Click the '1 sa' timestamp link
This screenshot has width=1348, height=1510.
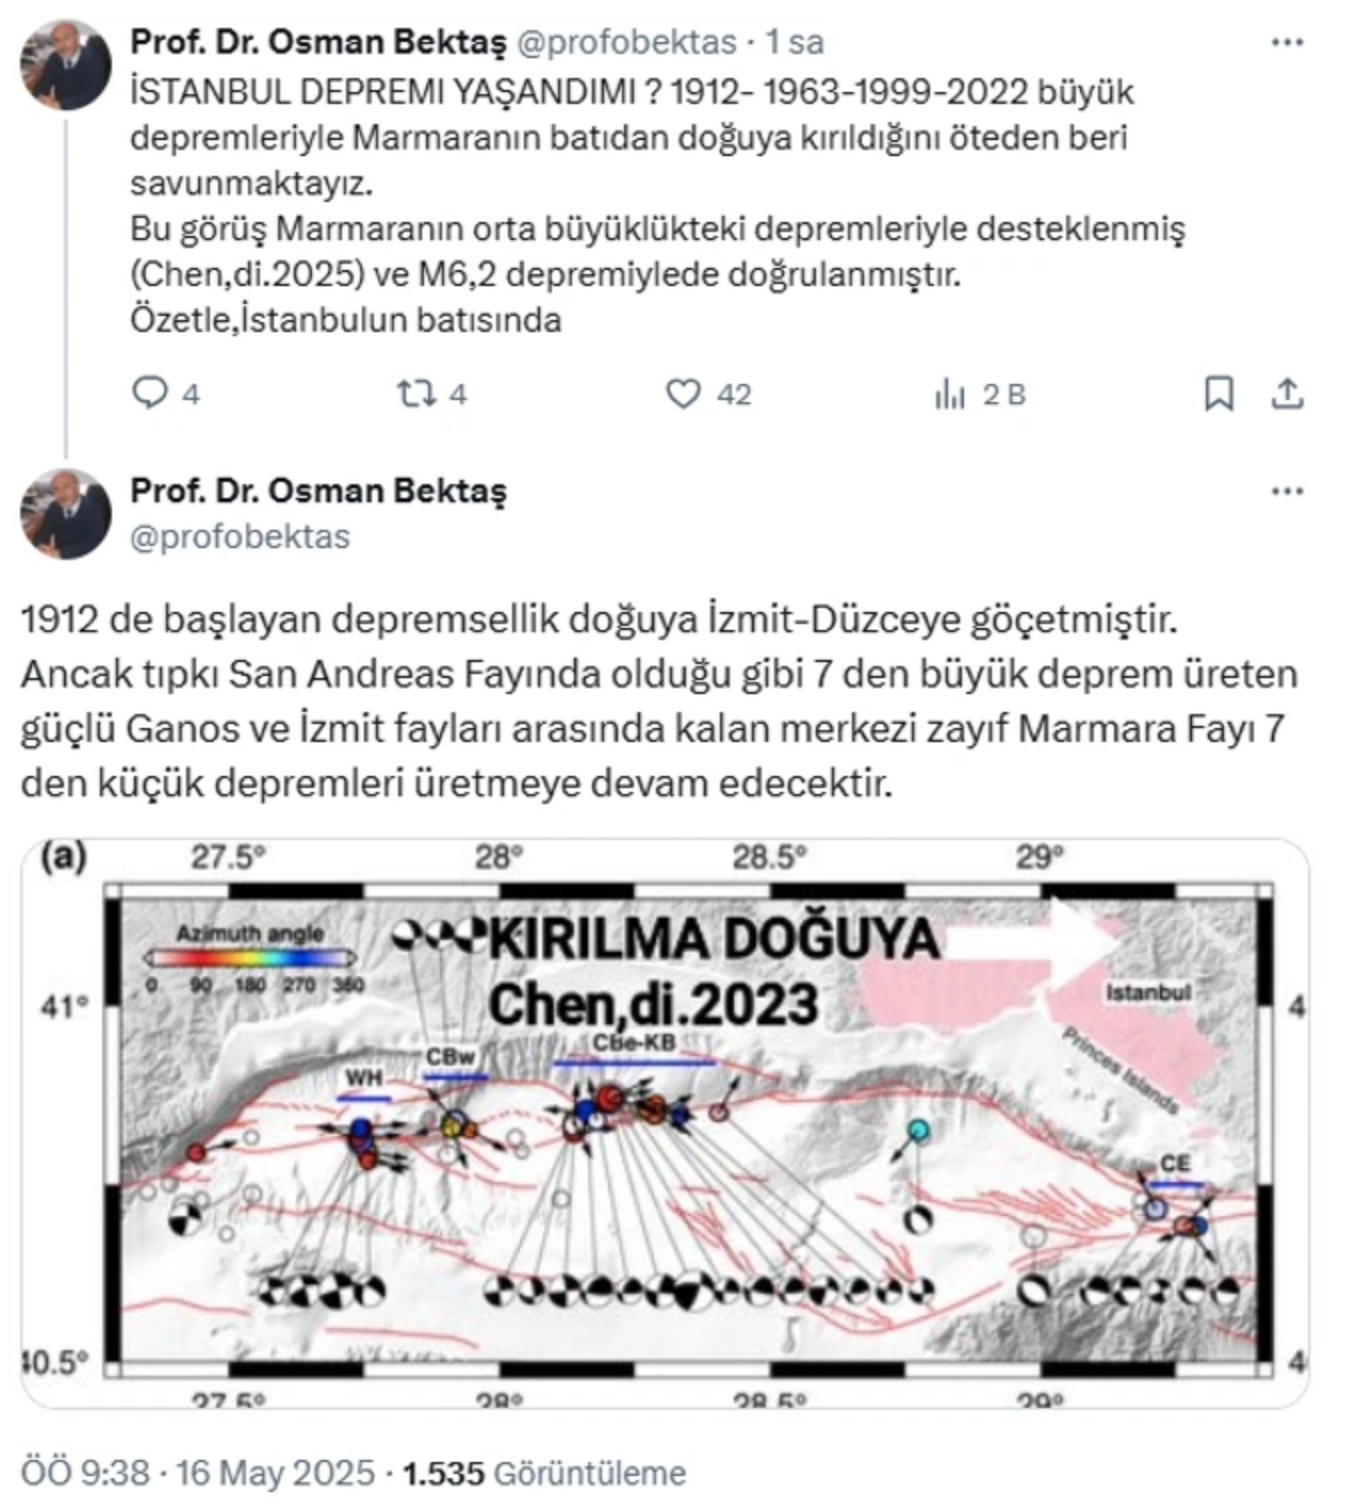click(795, 42)
